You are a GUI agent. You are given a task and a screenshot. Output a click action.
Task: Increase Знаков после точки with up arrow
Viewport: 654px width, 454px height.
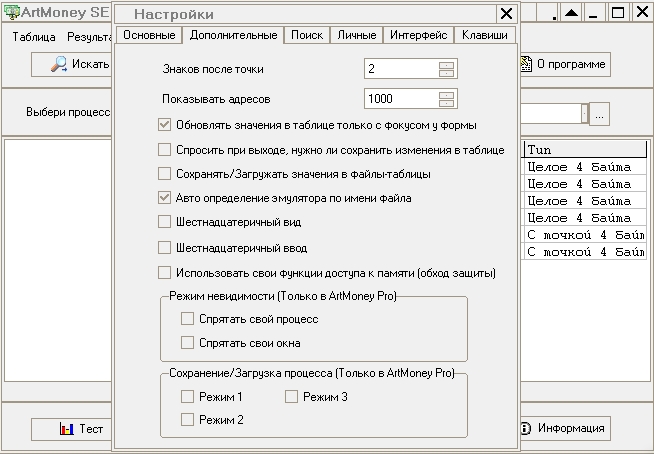(x=446, y=65)
